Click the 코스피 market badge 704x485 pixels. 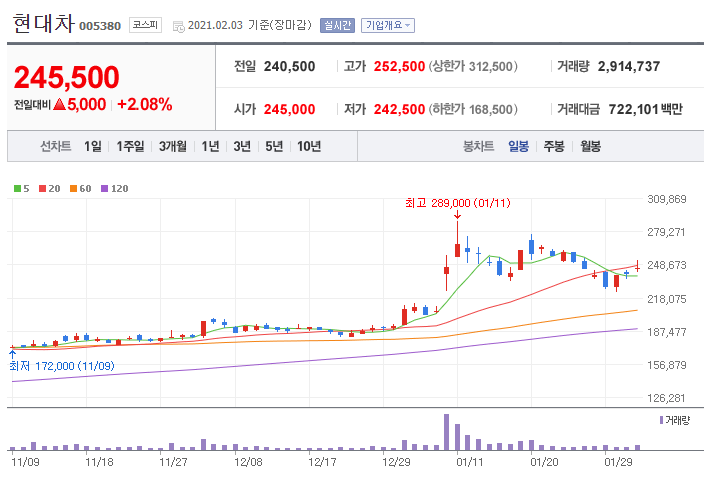tap(145, 25)
